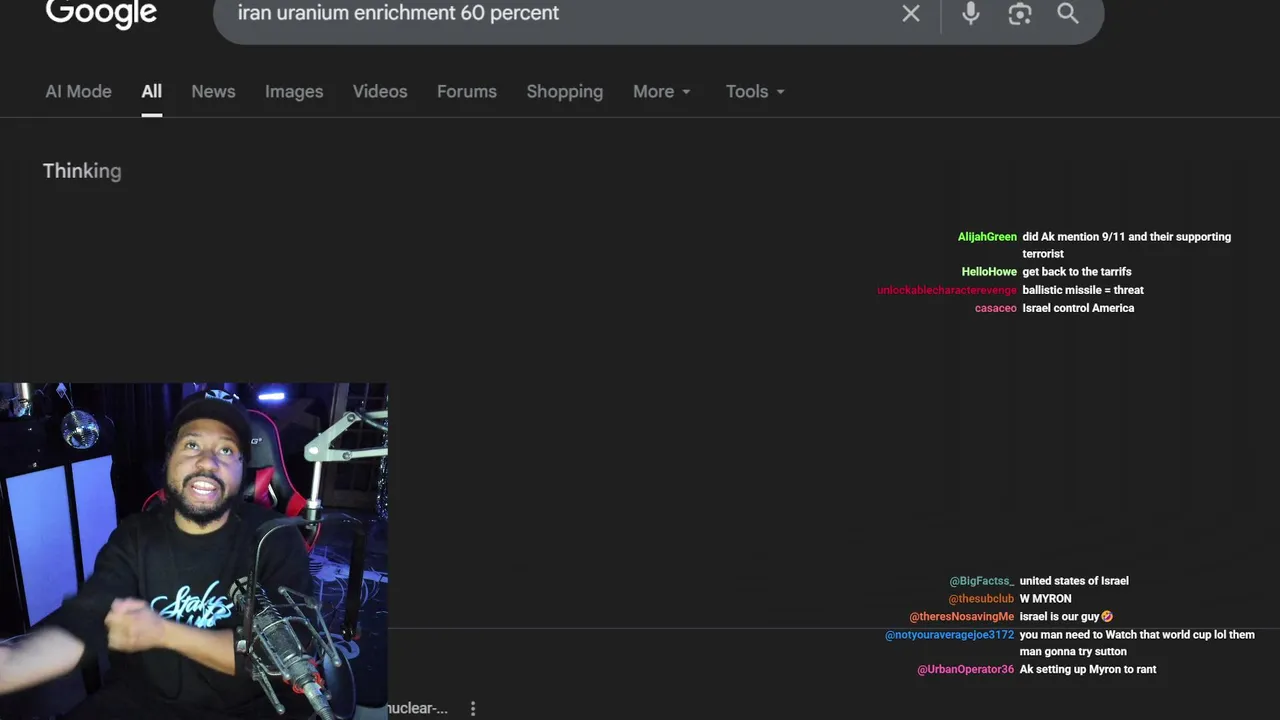Click chat username @notyouraveragejoe3172

tap(949, 635)
